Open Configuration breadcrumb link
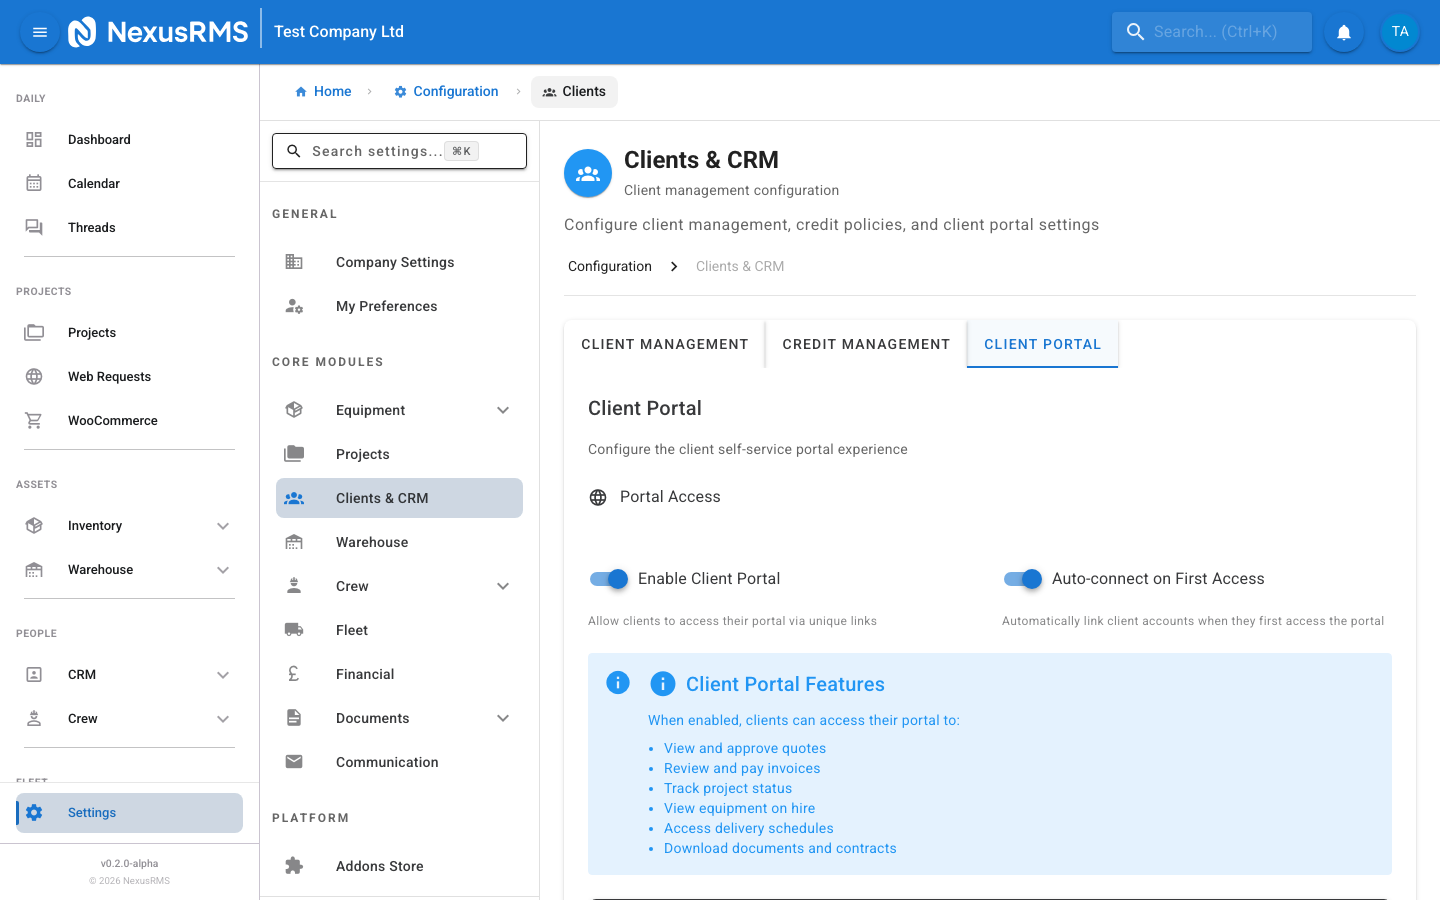Viewport: 1440px width, 900px height. [x=446, y=92]
